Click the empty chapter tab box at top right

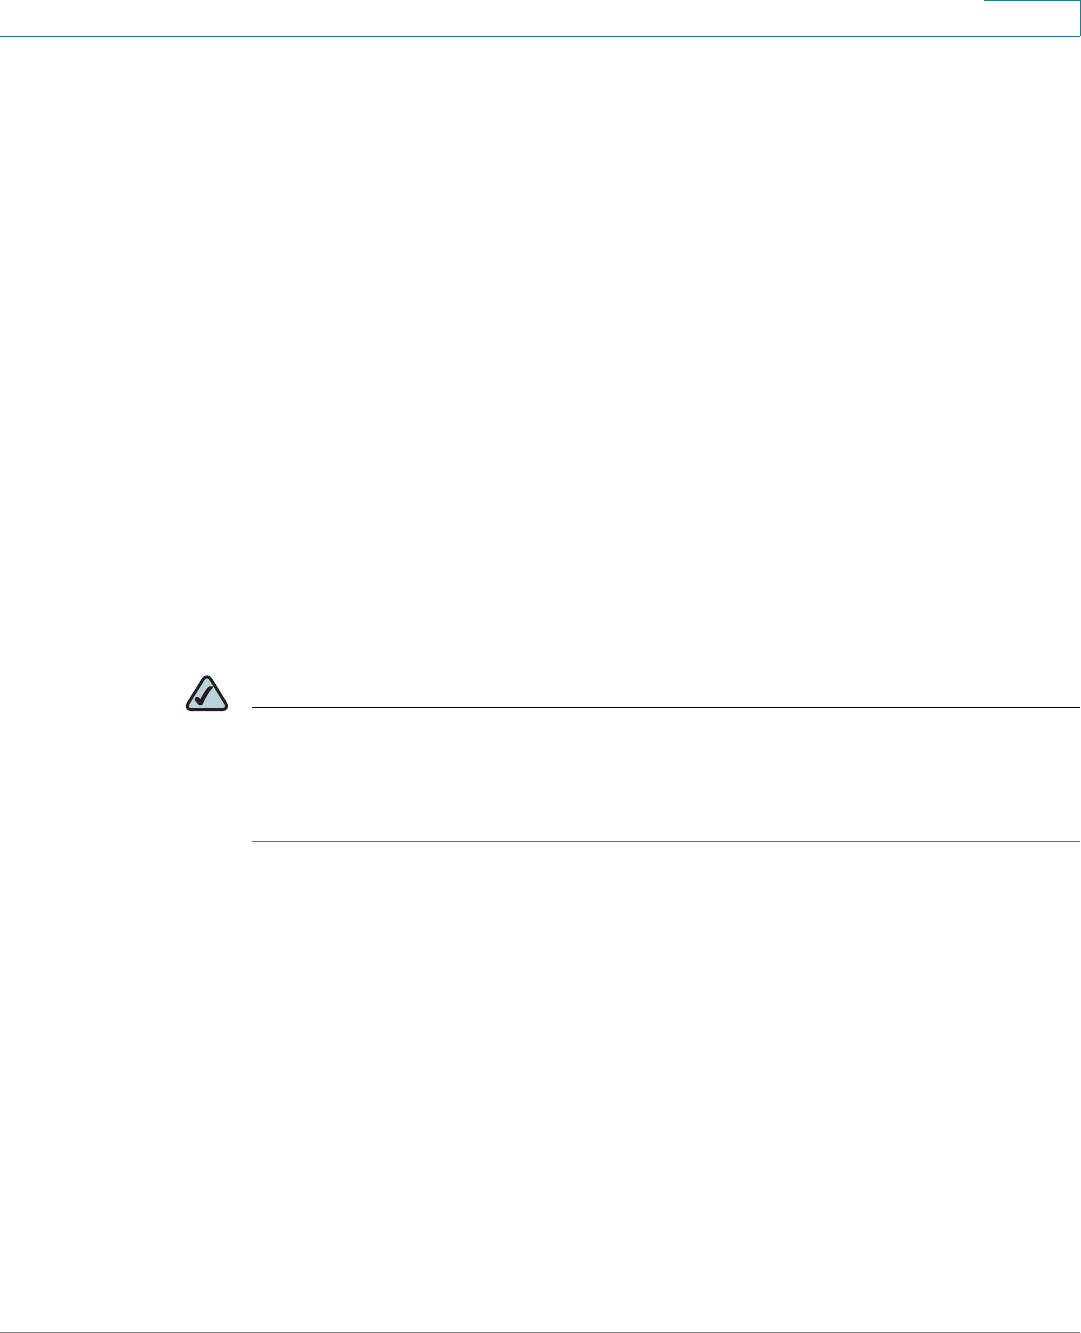1031,18
